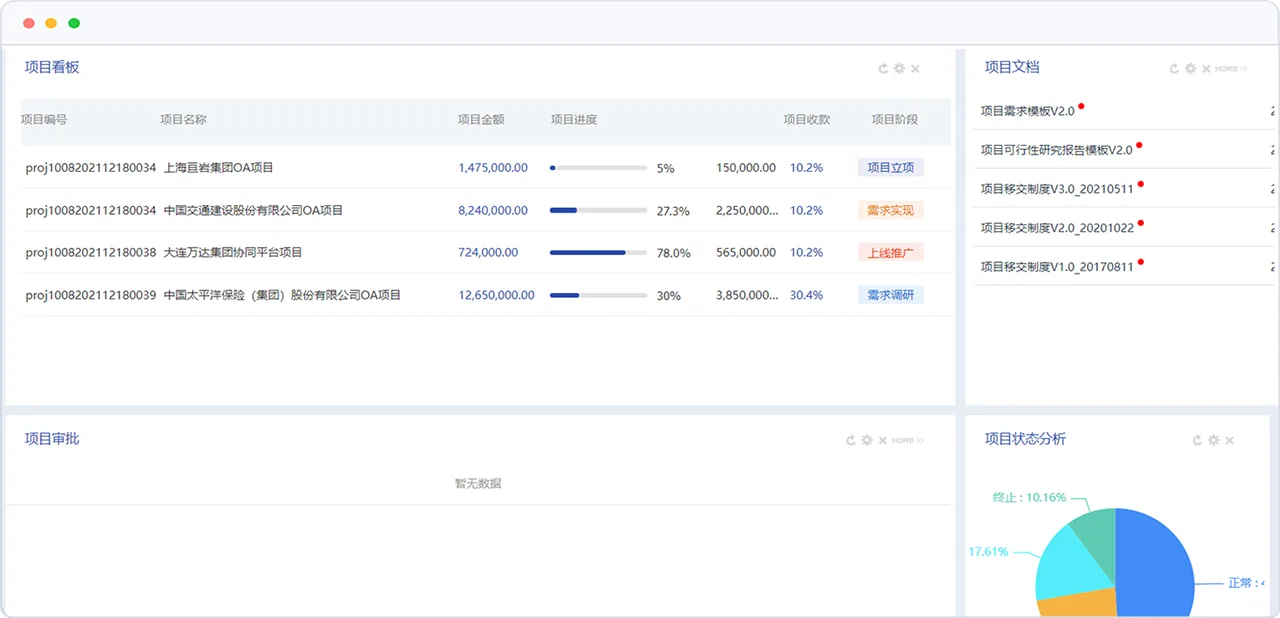Refresh the 项目看板 panel
The height and width of the screenshot is (618, 1280).
click(883, 69)
